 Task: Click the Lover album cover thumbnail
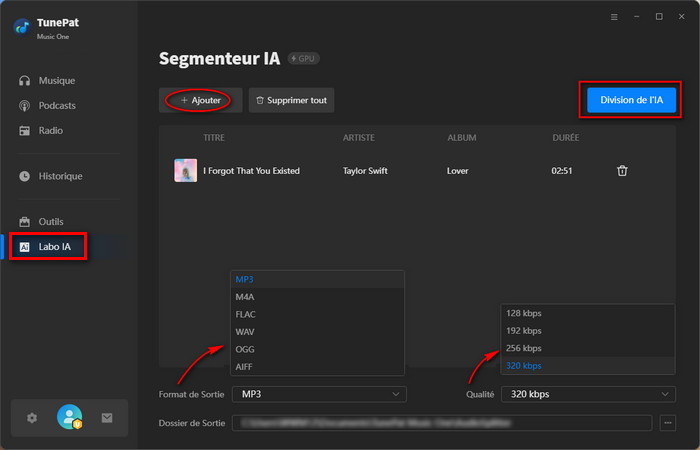point(185,171)
